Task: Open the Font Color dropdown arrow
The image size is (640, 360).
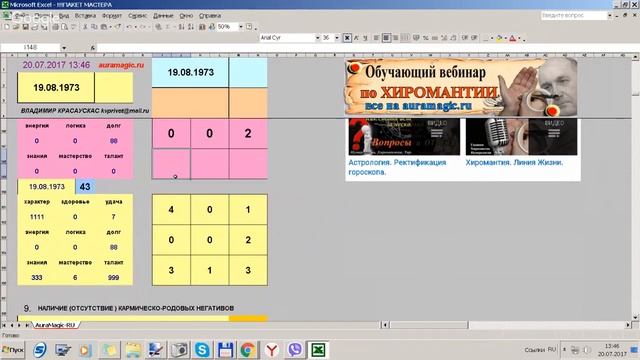Action: pyautogui.click(x=519, y=38)
